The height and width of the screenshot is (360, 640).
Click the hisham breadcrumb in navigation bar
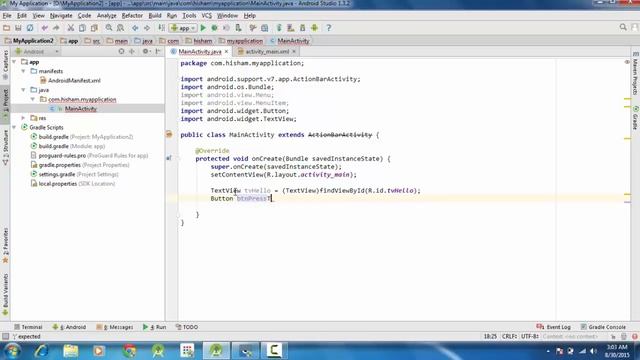pos(199,41)
